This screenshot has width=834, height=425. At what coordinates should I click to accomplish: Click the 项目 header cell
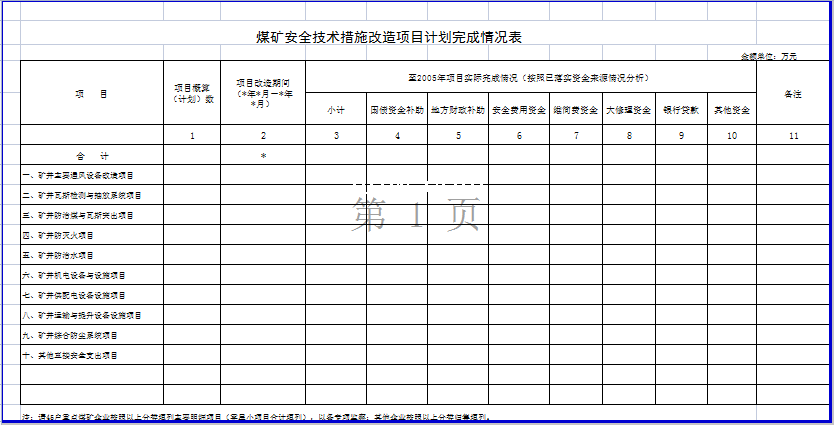(x=91, y=93)
